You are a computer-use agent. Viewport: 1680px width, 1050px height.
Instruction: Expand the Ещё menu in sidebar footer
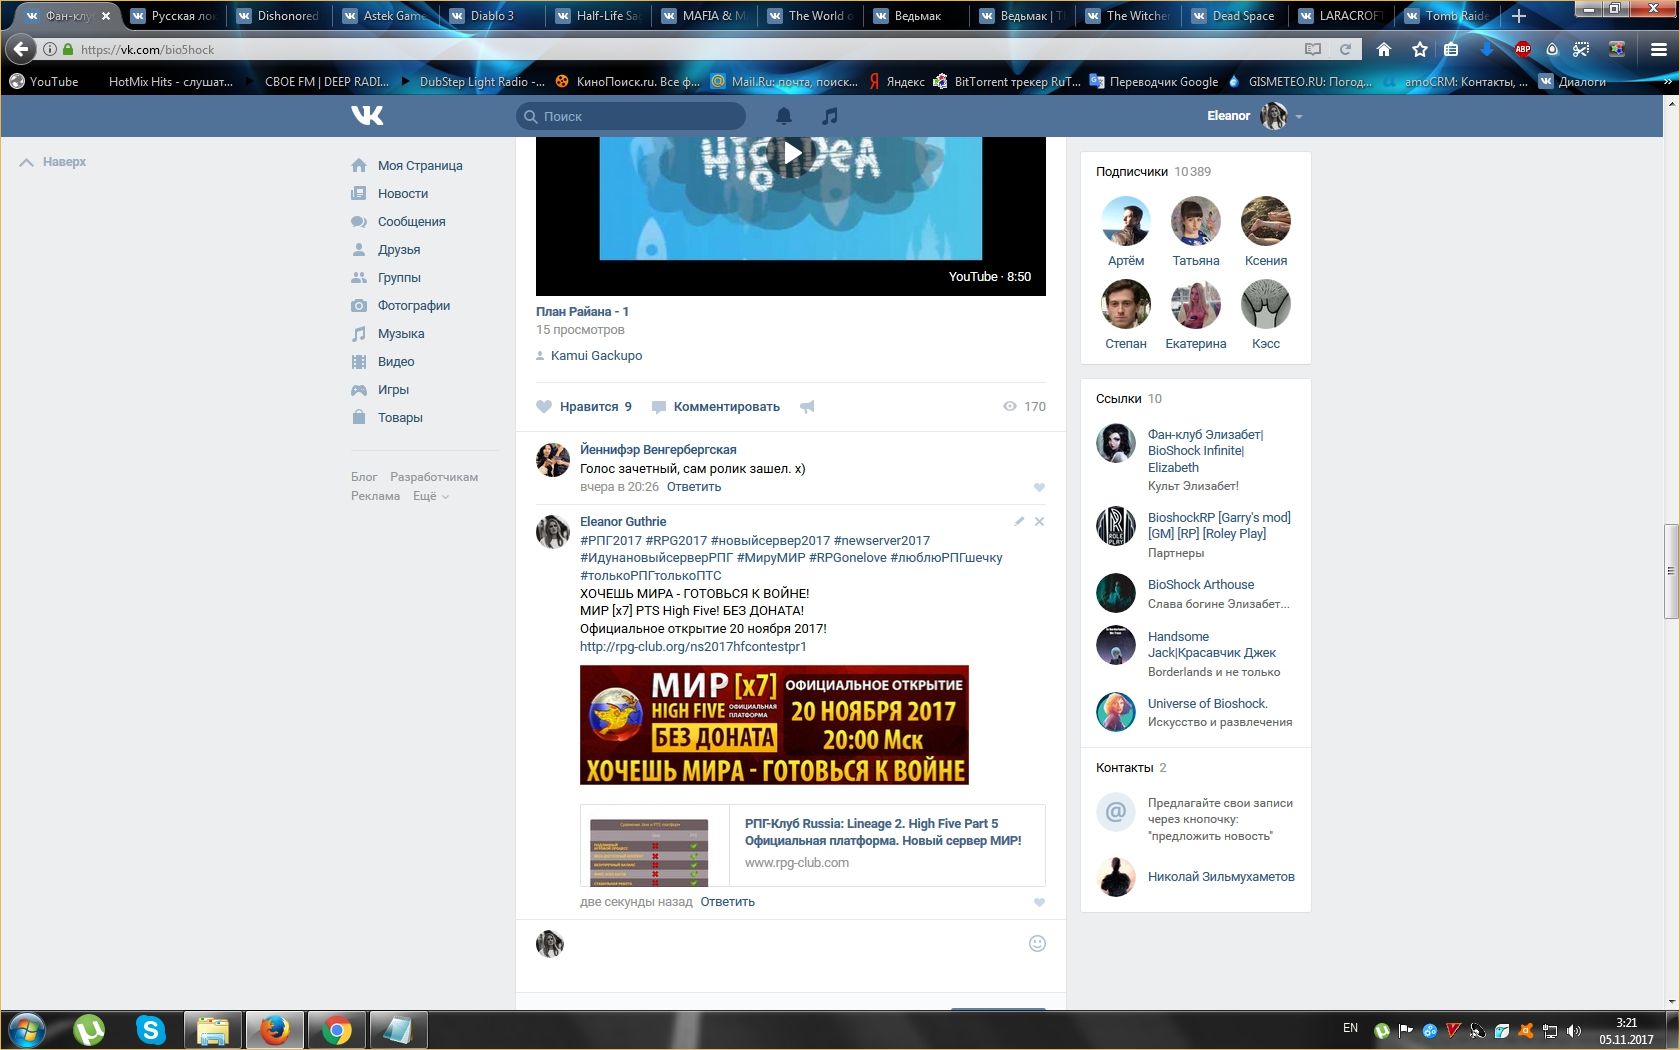431,496
